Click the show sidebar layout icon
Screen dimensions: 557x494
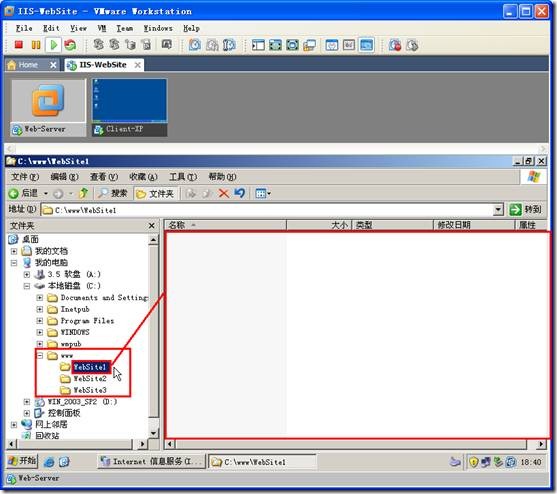(x=258, y=45)
